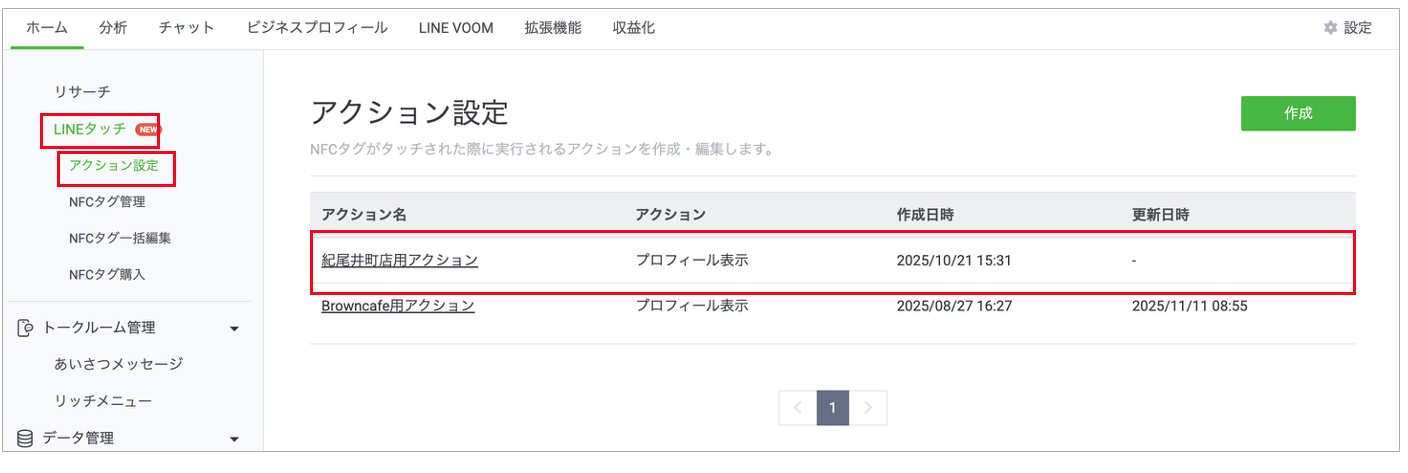Open the 紀尾井町店用アクション link
This screenshot has width=1408, height=473.
click(399, 260)
